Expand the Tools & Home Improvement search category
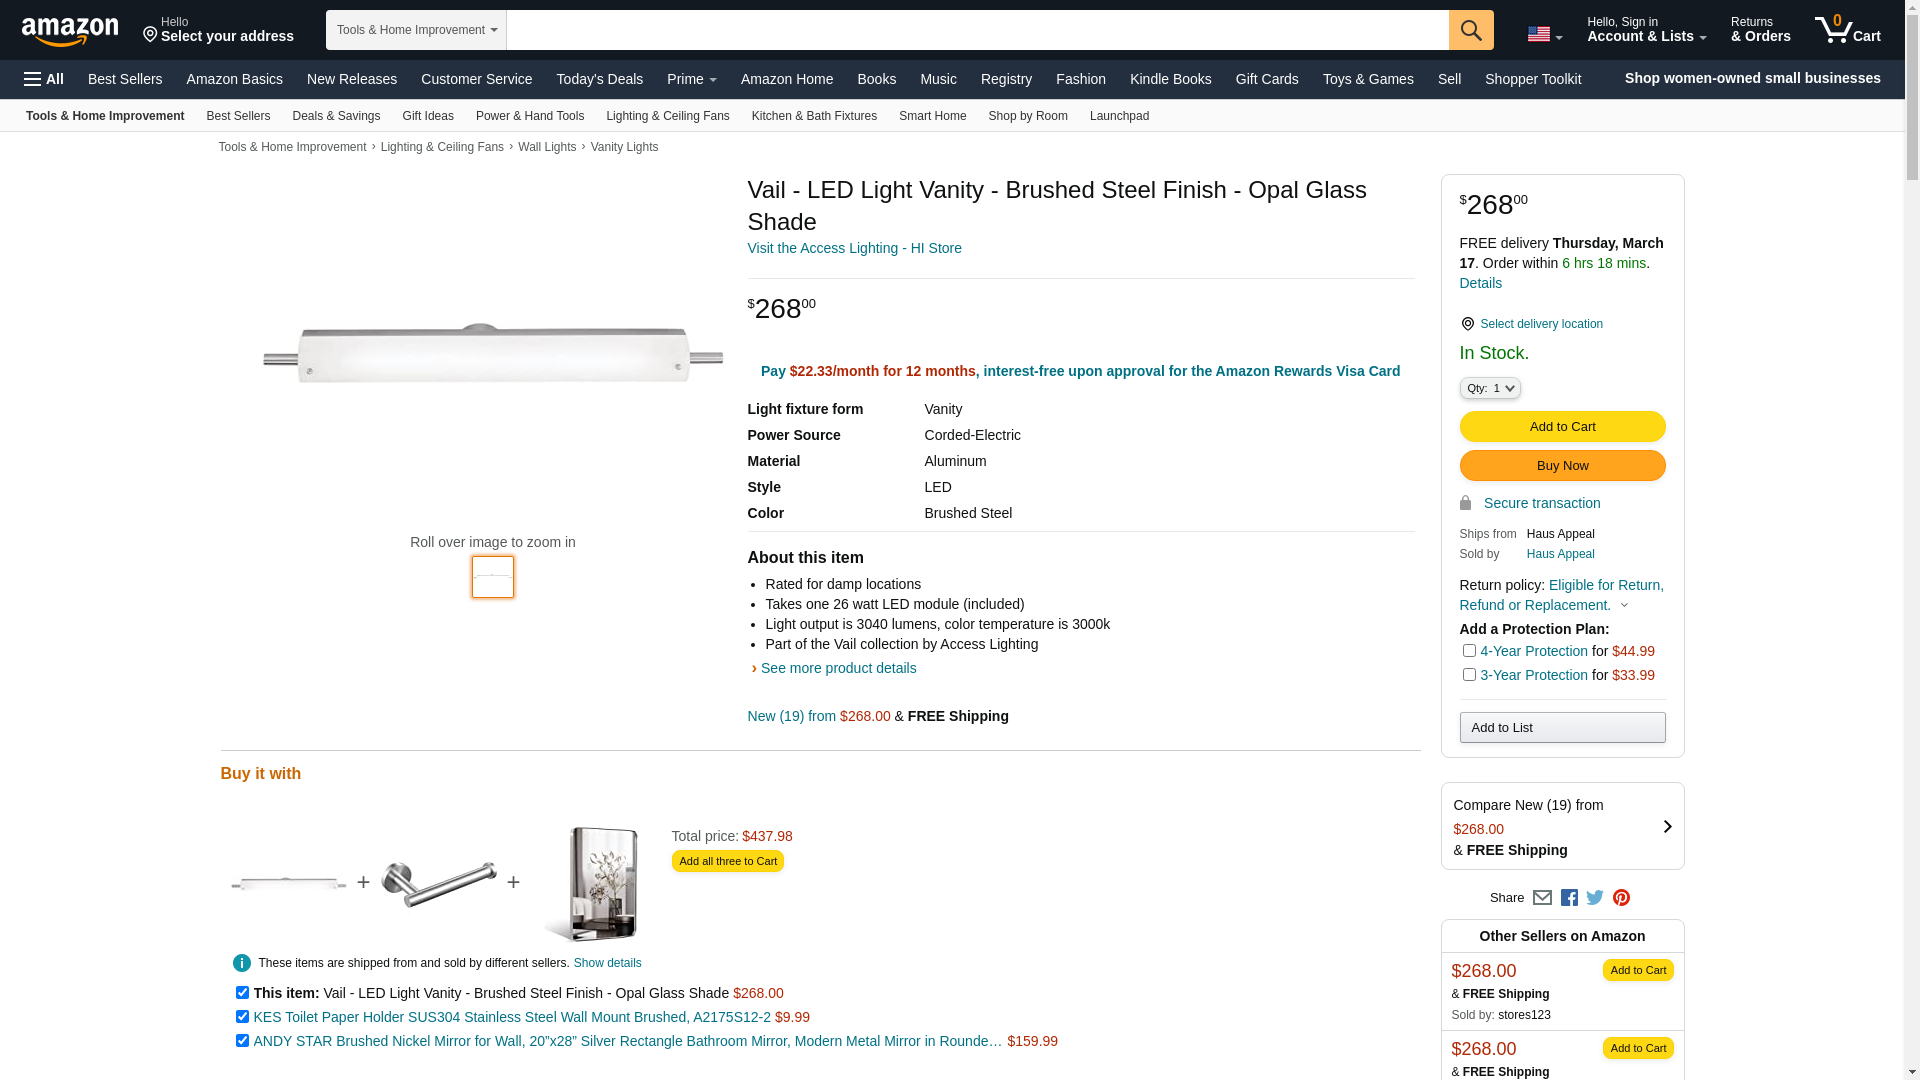1920x1080 pixels. (x=416, y=30)
